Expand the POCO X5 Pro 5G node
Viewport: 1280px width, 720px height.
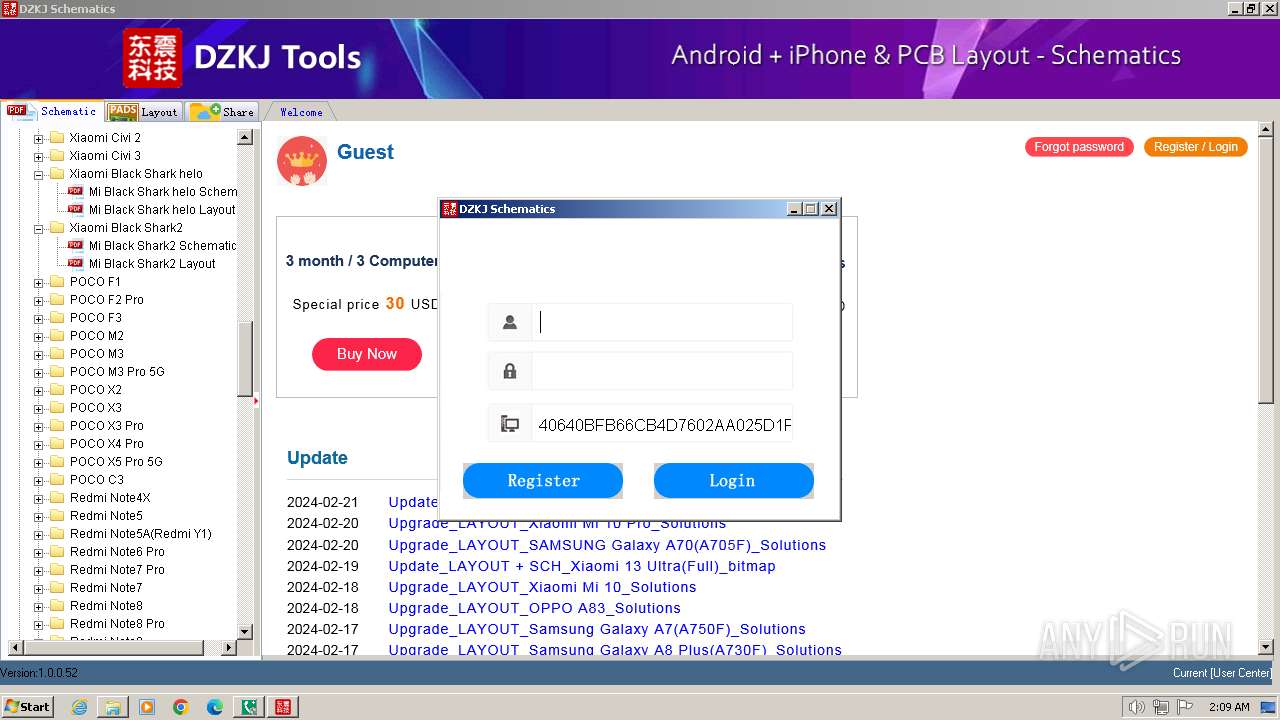tap(39, 462)
